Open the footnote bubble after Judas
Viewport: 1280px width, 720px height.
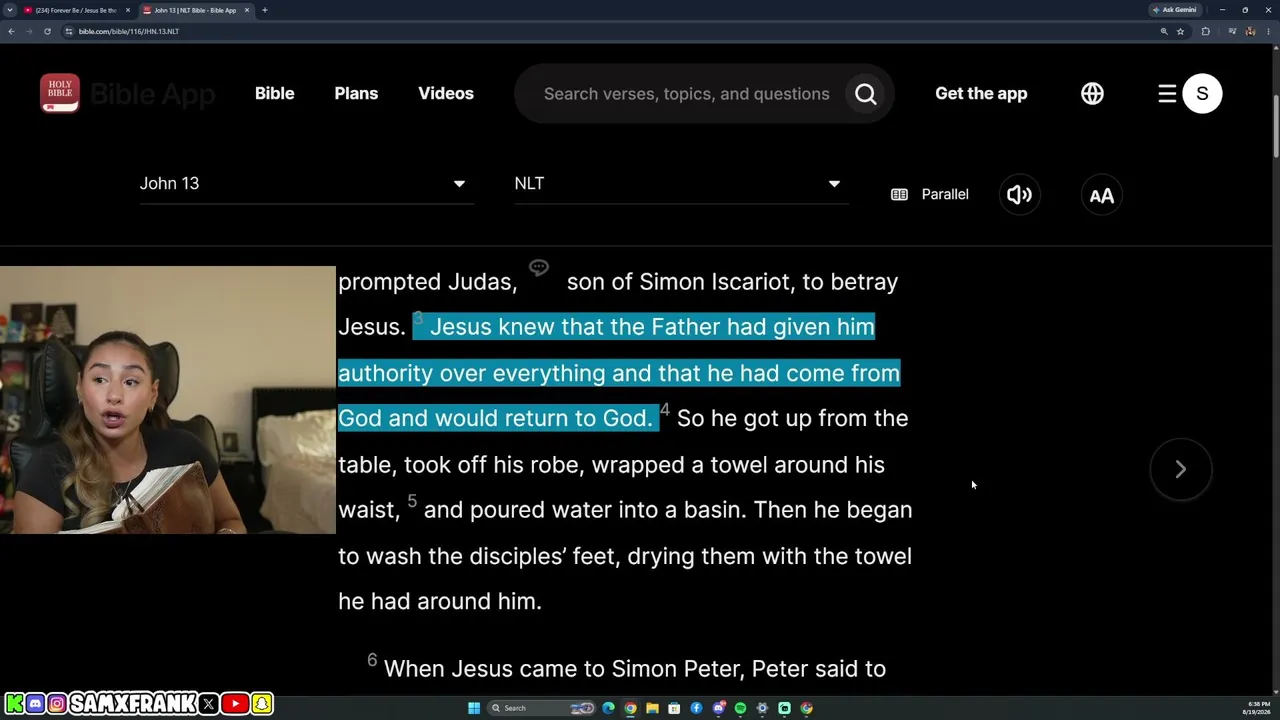coord(539,267)
